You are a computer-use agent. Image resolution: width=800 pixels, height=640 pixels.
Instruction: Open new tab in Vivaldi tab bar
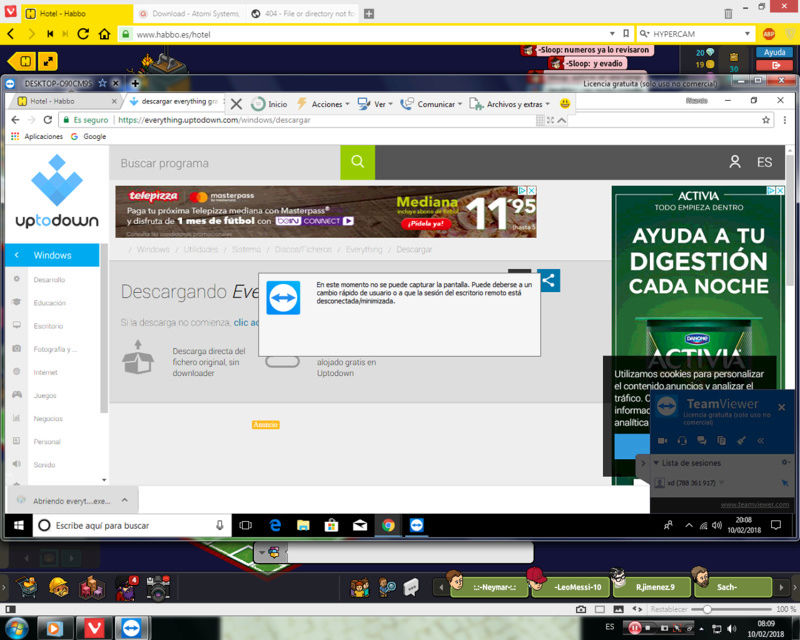pos(369,14)
